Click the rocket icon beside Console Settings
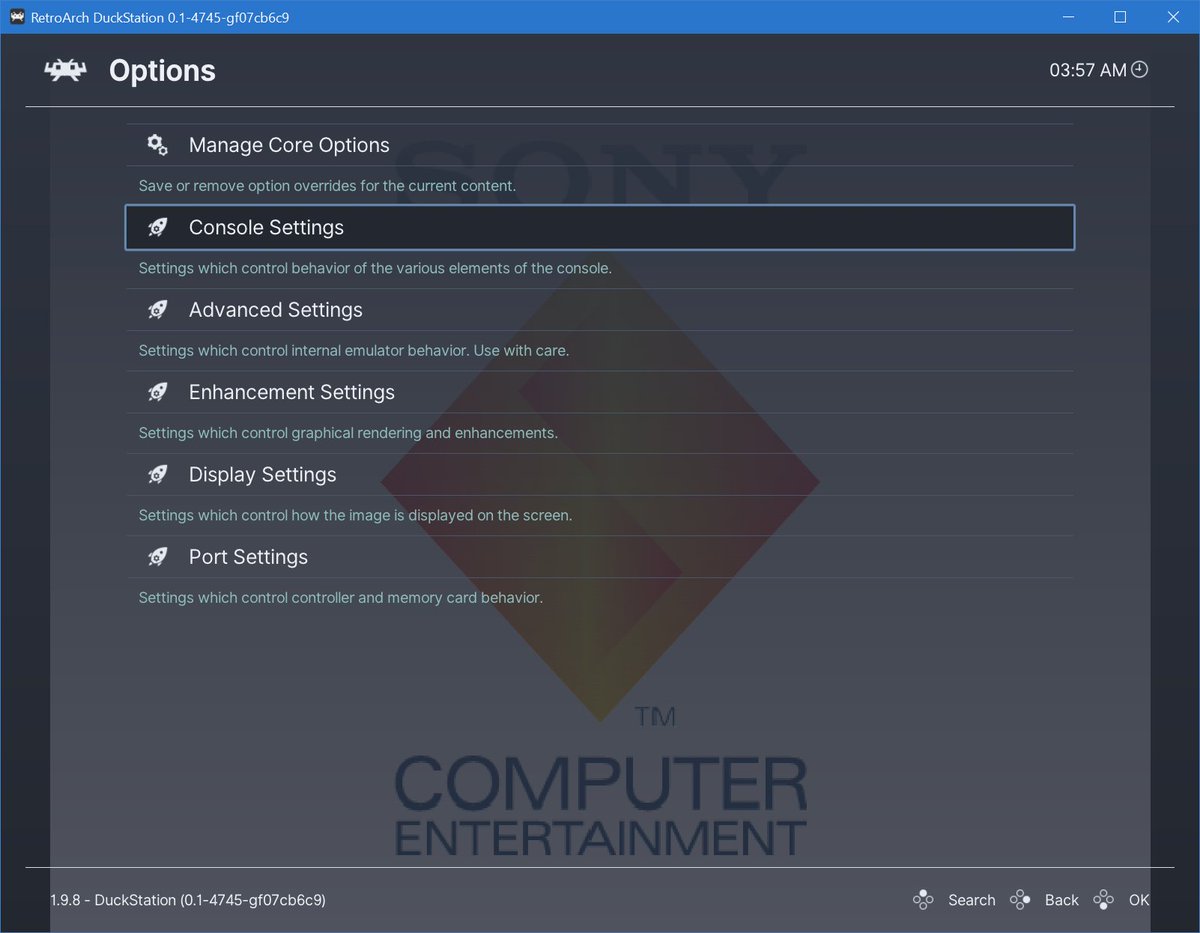The height and width of the screenshot is (933, 1200). click(157, 227)
